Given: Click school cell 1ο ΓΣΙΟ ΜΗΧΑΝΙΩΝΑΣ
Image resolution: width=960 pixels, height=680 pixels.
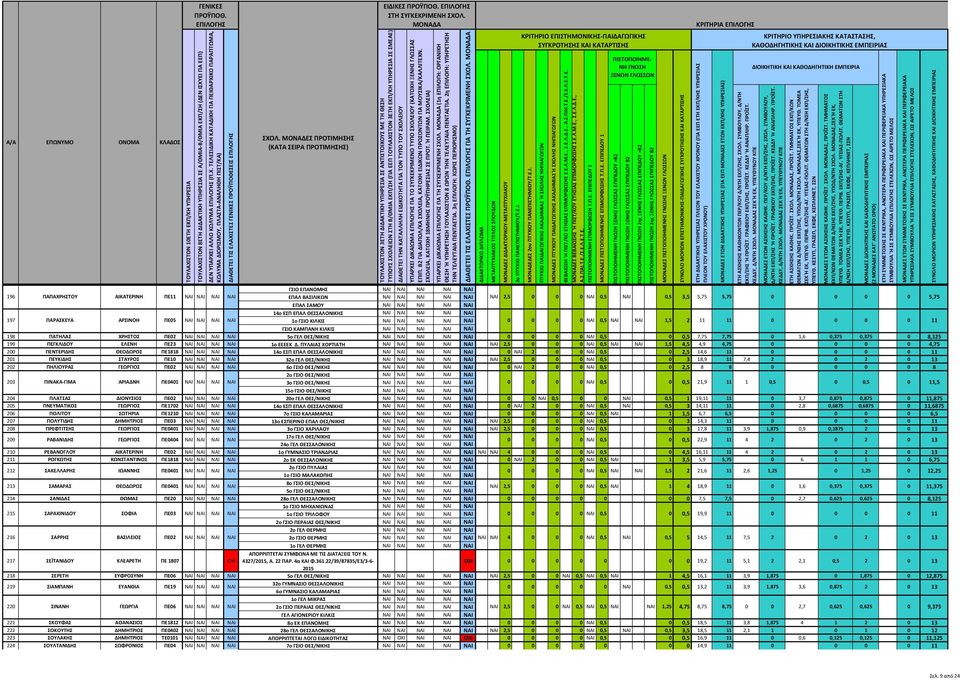Looking at the screenshot, I should pos(307,506).
